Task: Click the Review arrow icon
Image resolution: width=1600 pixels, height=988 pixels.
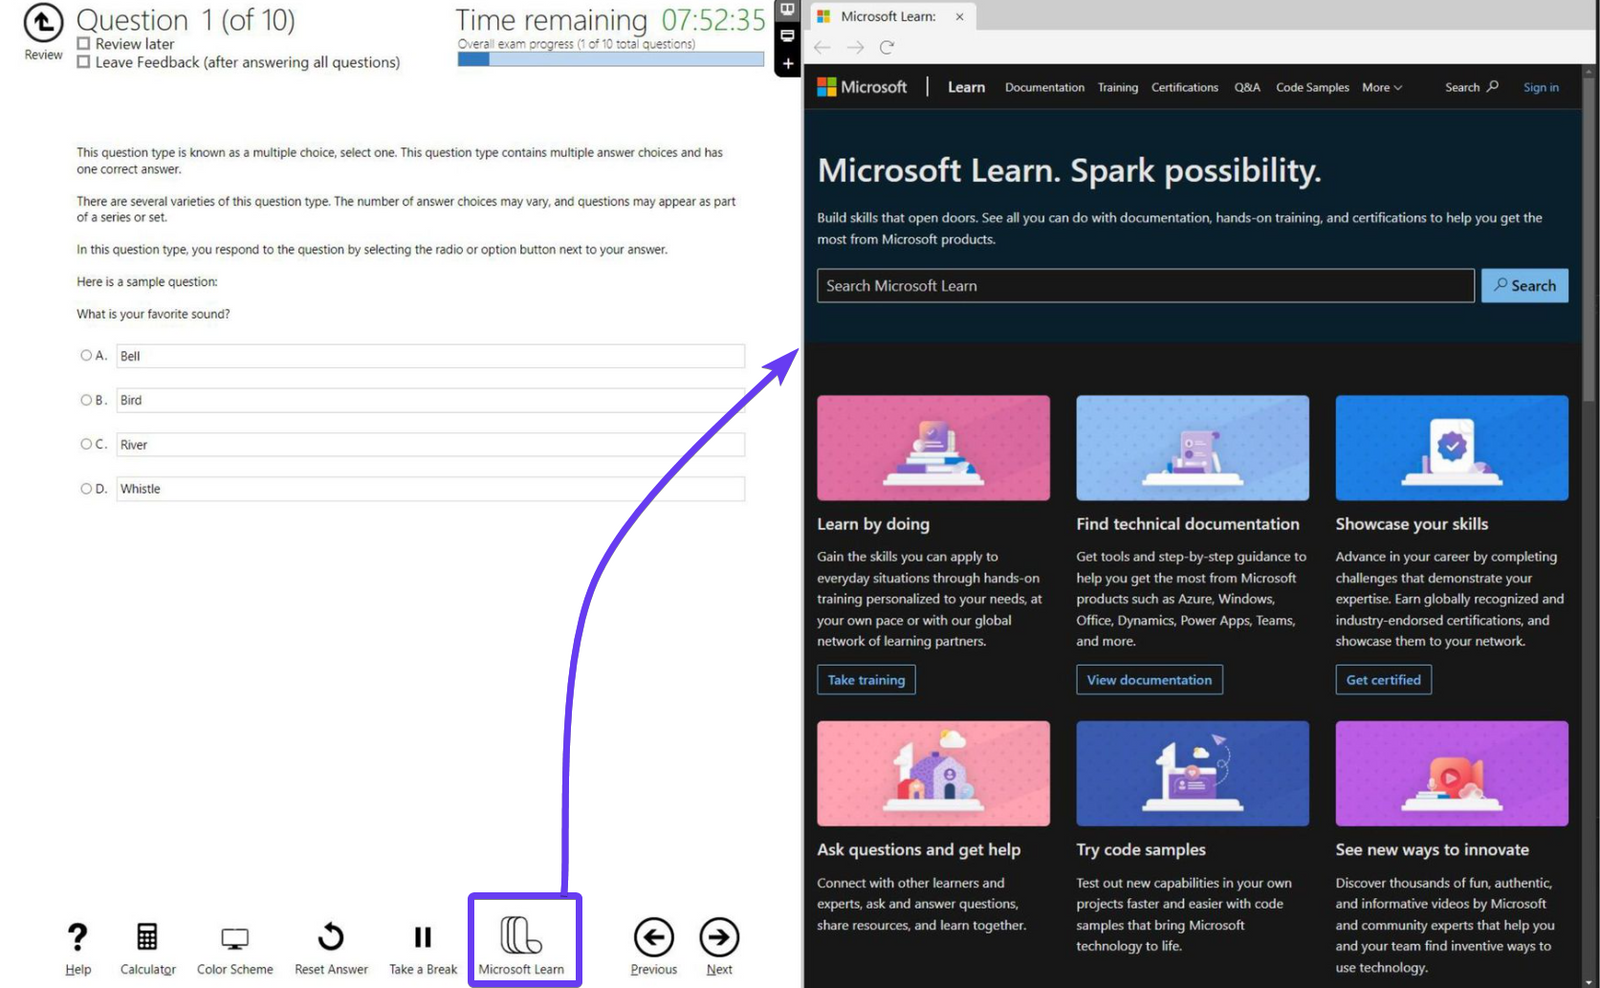Action: 41,22
